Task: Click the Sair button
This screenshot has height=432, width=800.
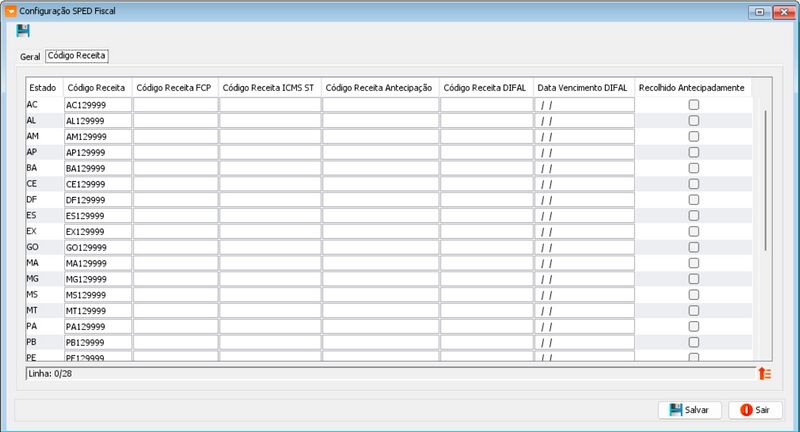Action: coord(755,410)
